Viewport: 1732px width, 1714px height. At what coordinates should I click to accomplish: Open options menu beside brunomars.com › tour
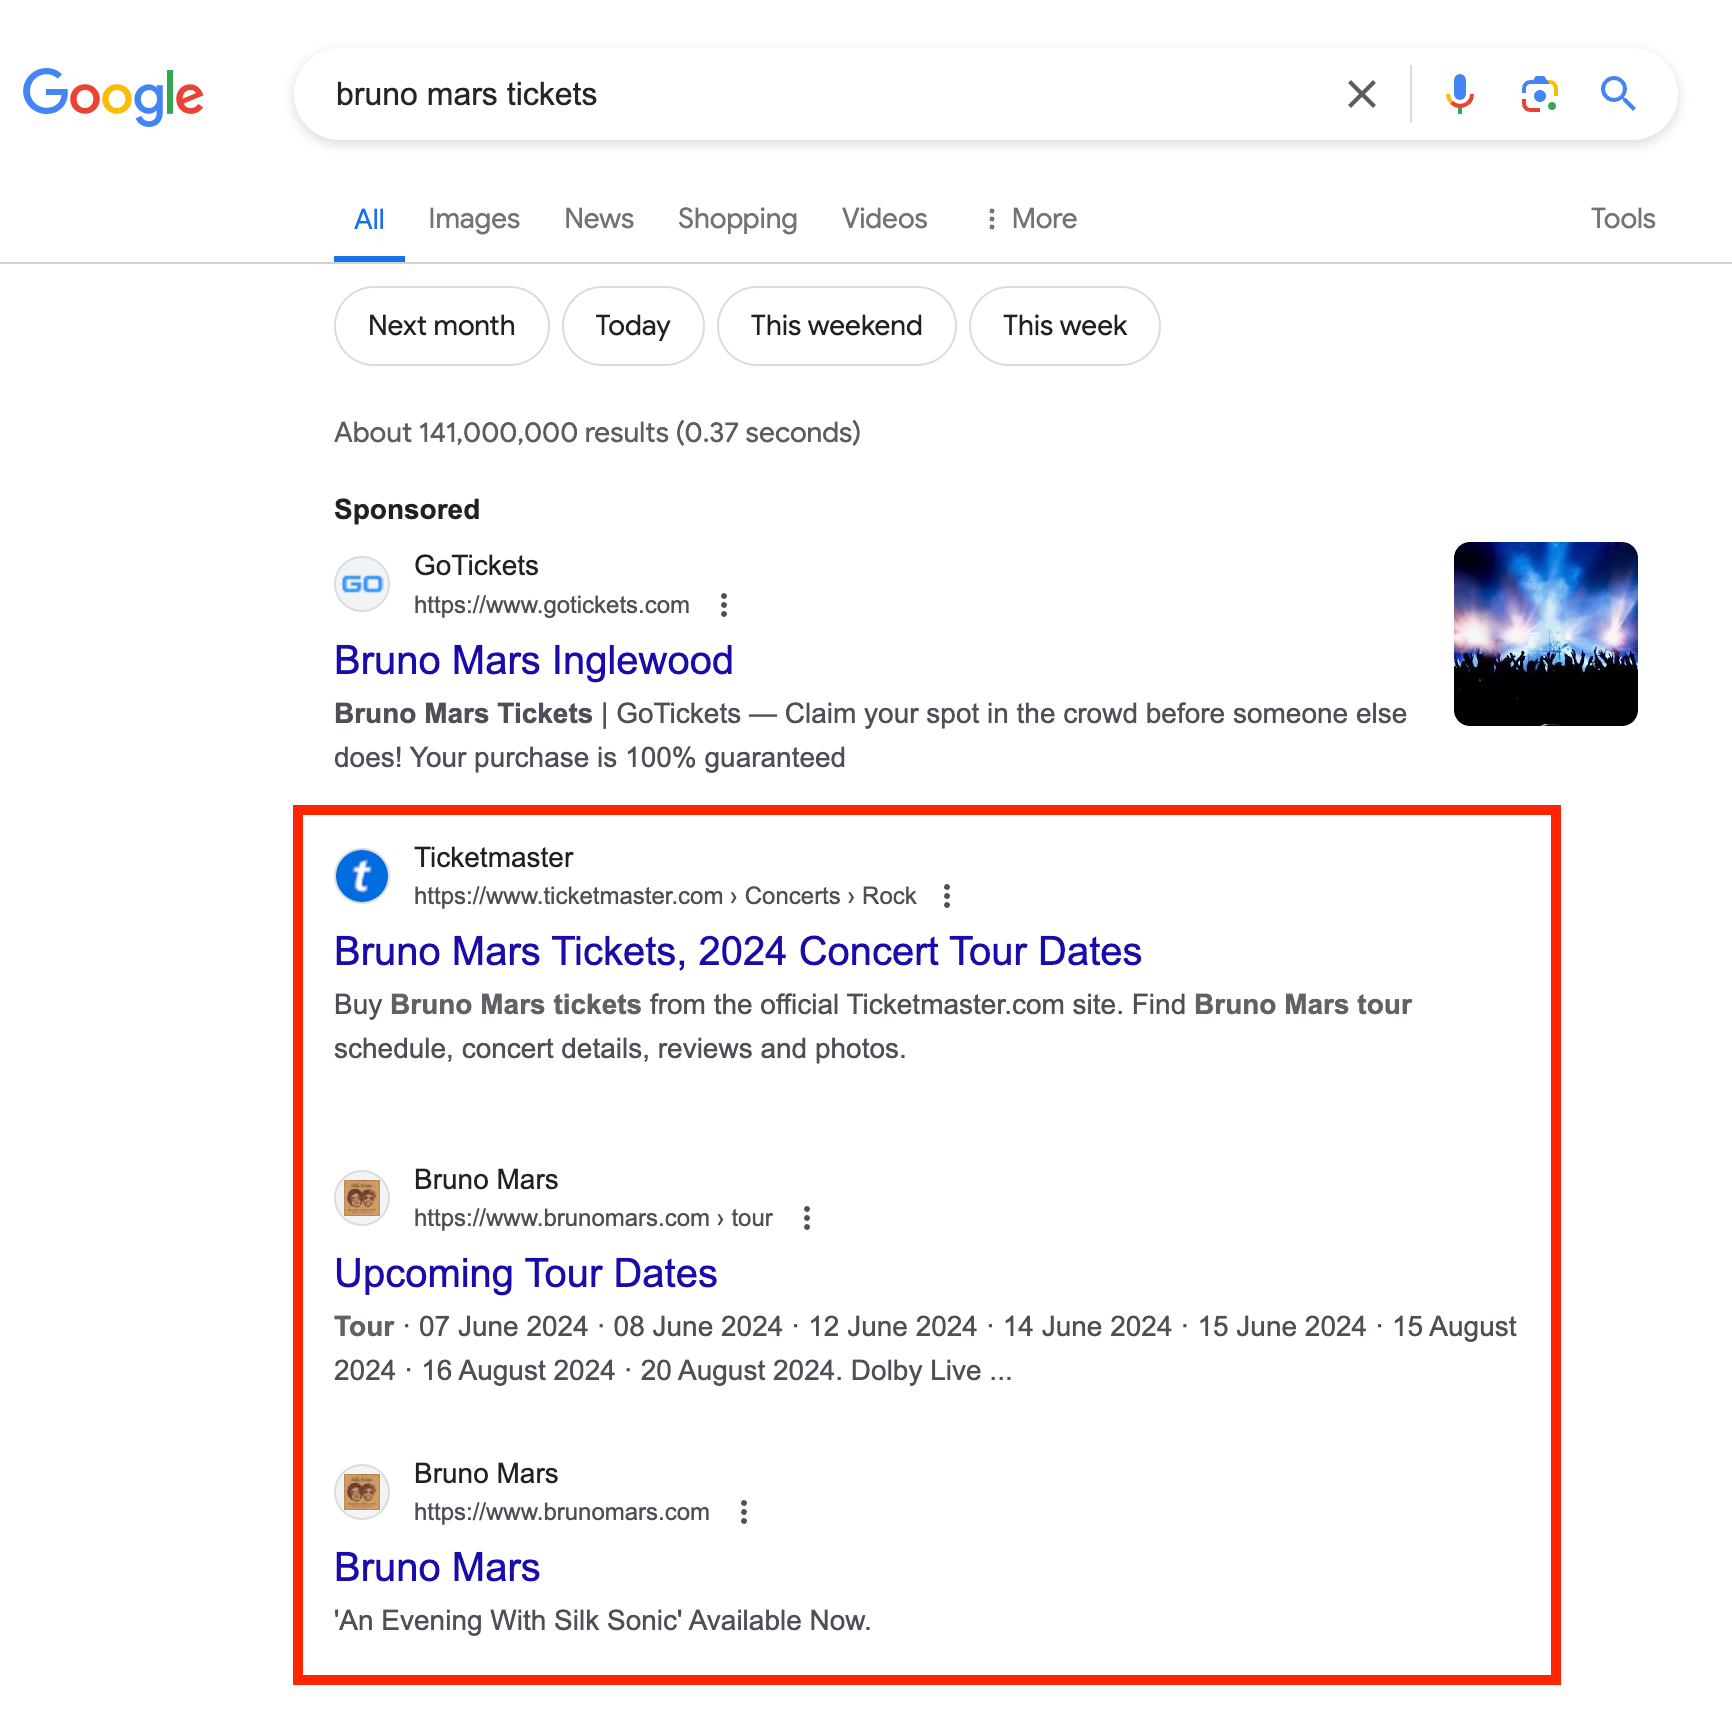[807, 1218]
